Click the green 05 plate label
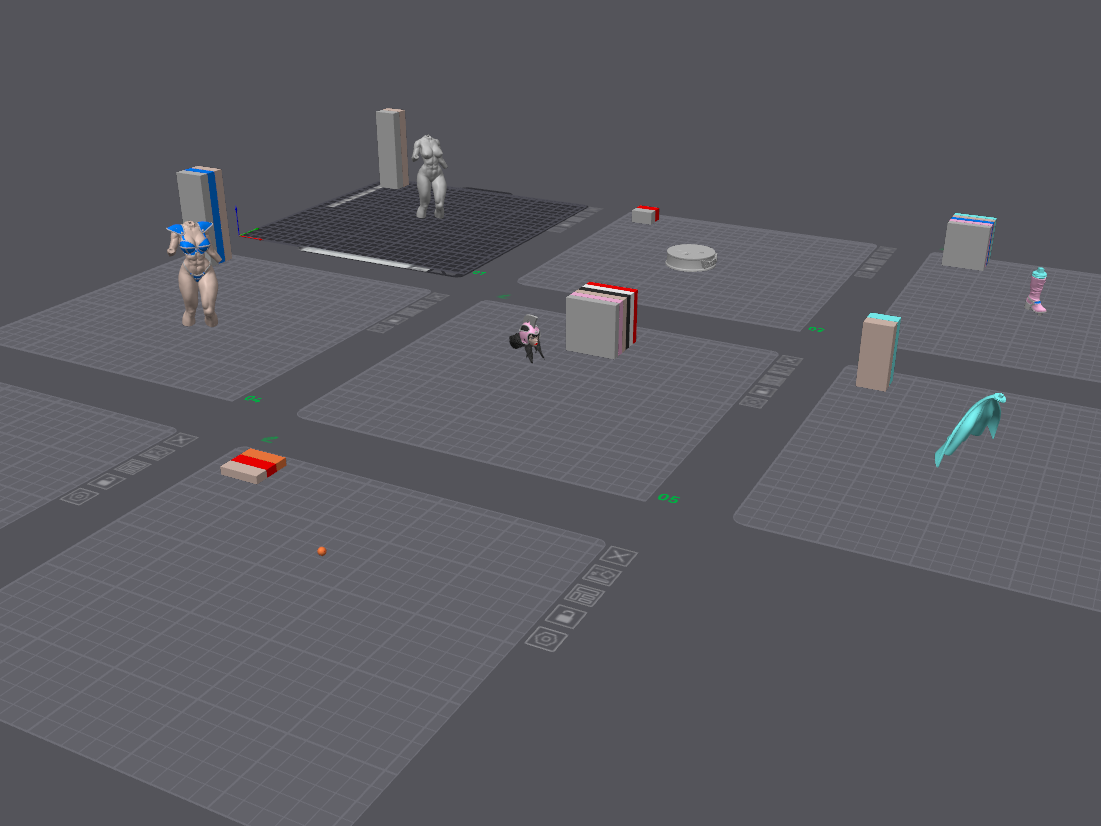Screen dimensions: 1101x826 [x=668, y=498]
